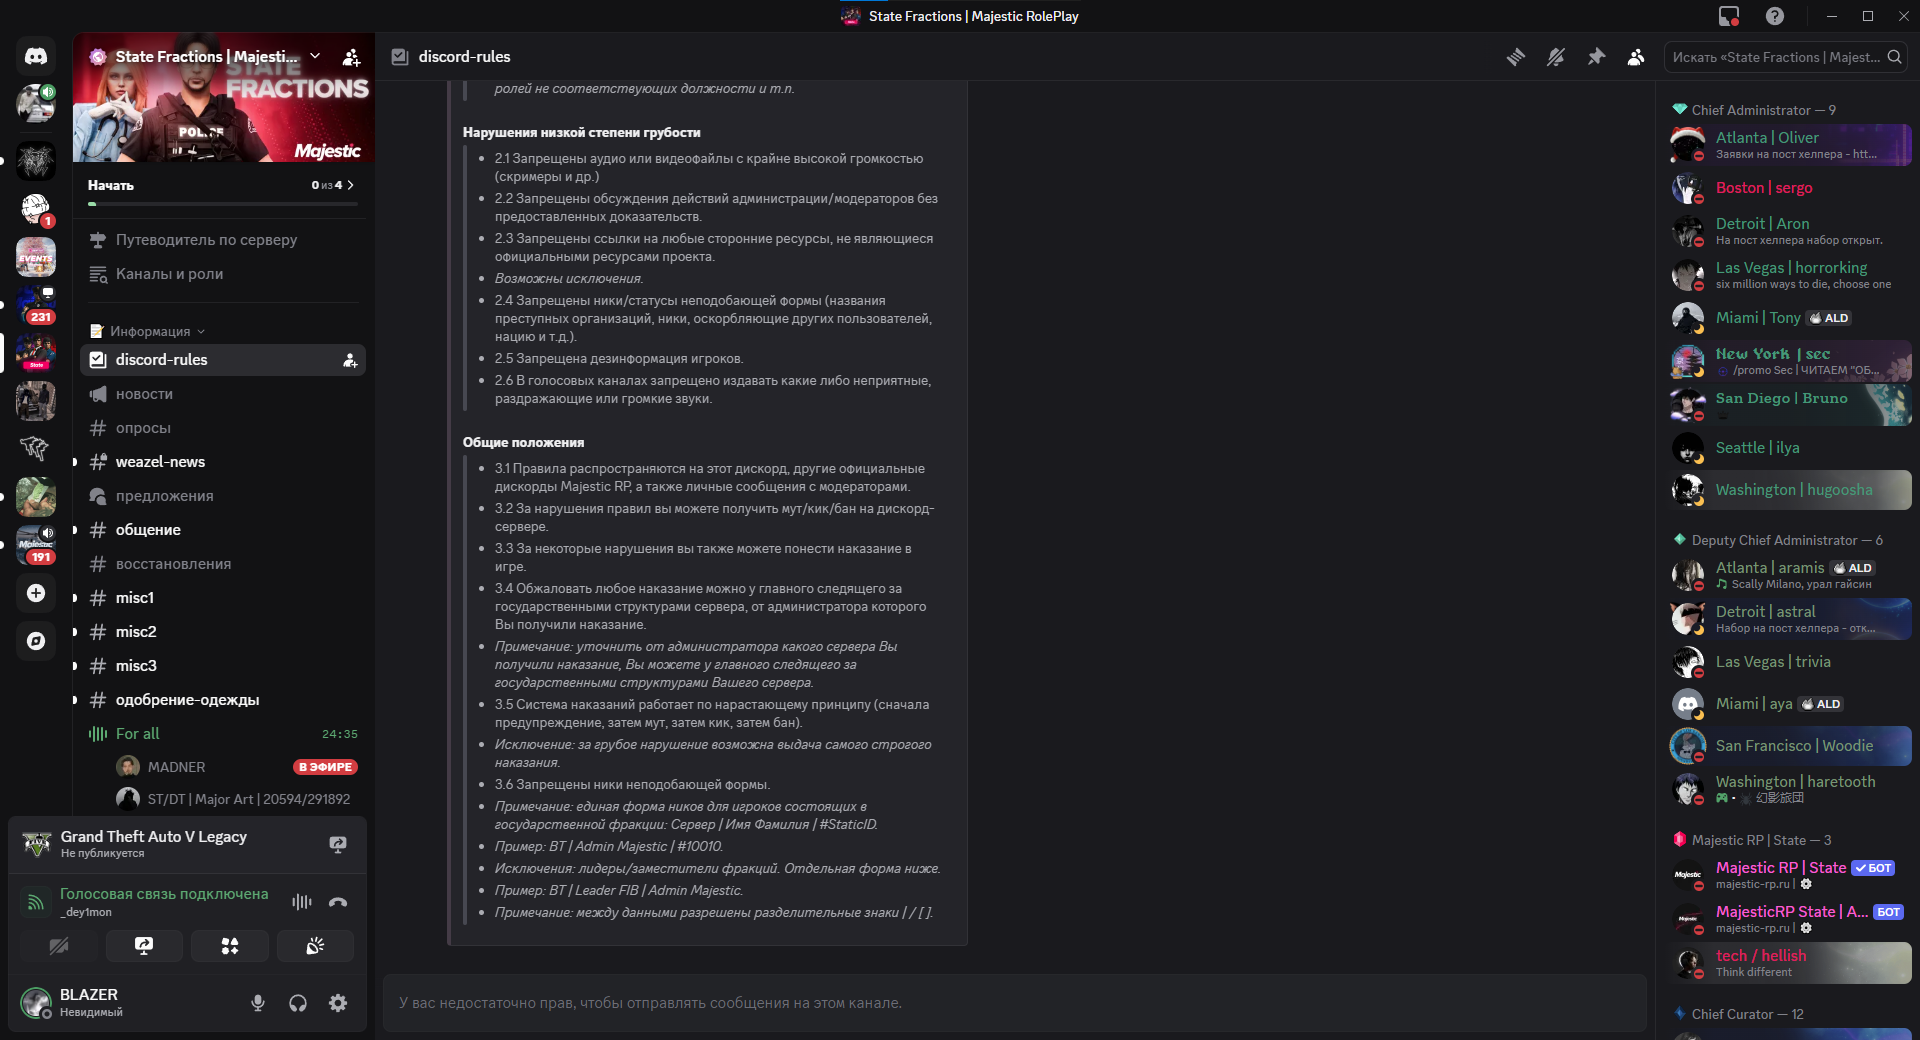The image size is (1920, 1040).
Task: Click create invite icon on discord-rules
Action: (x=350, y=360)
